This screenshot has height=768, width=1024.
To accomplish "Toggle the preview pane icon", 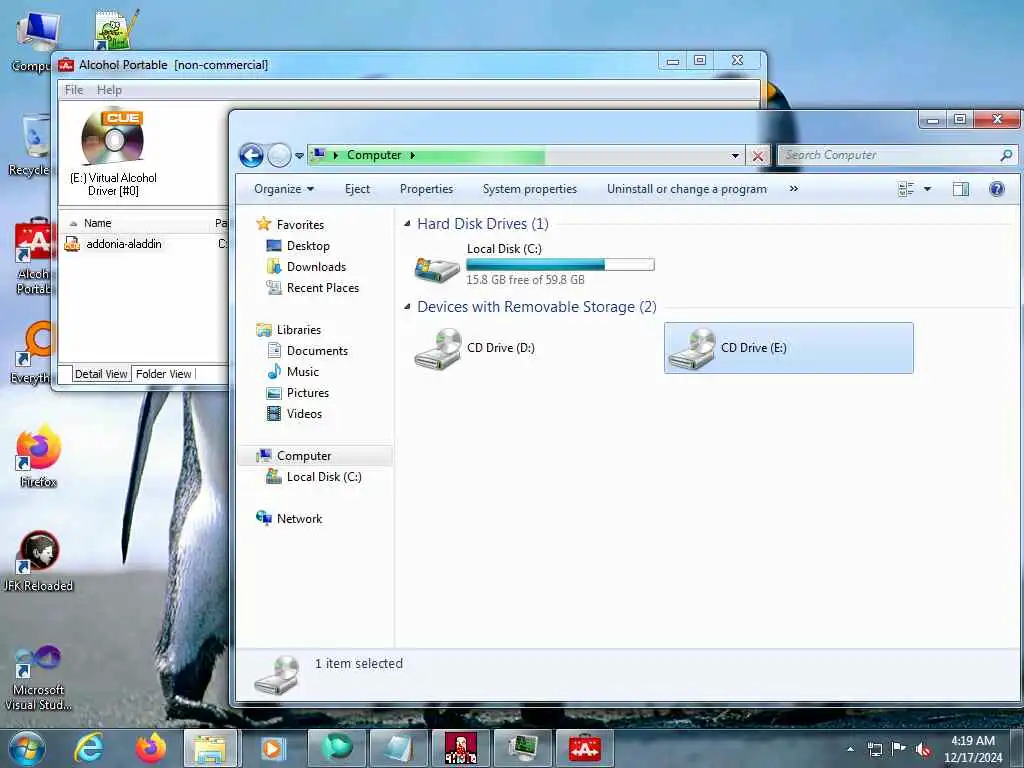I will 961,189.
